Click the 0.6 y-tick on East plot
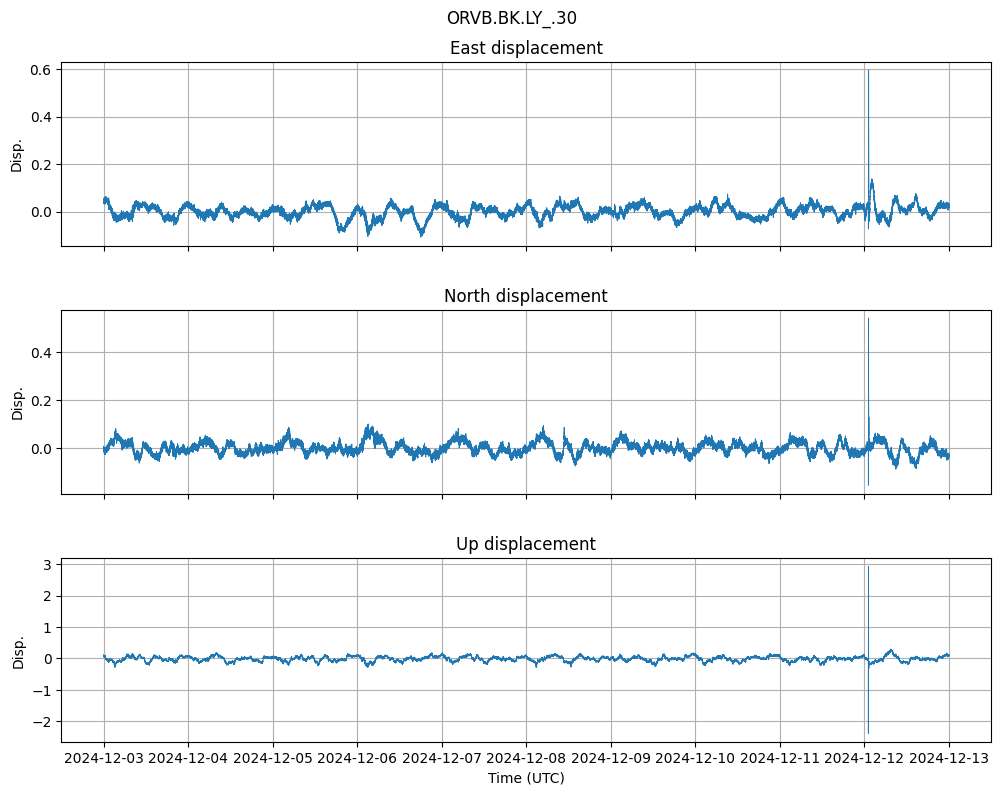The image size is (1001, 795). 40,69
